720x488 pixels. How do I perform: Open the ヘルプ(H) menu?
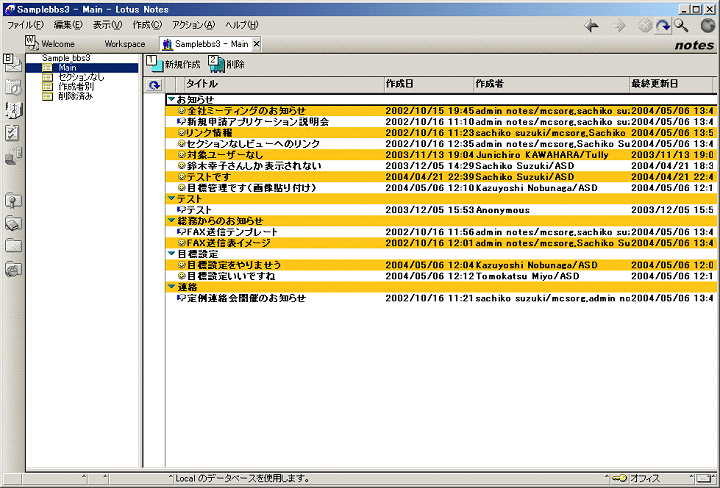242,25
